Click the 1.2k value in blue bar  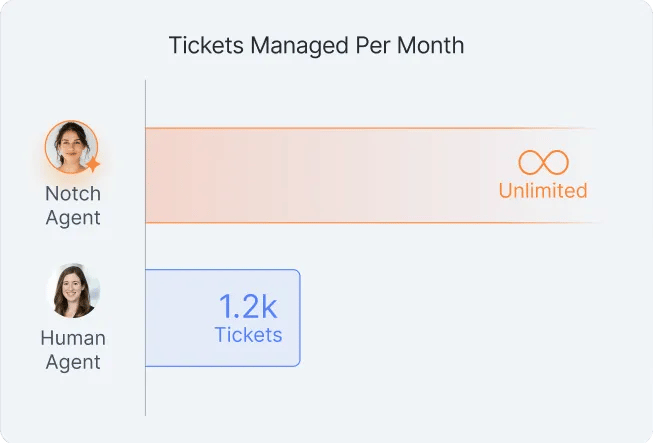click(x=248, y=307)
